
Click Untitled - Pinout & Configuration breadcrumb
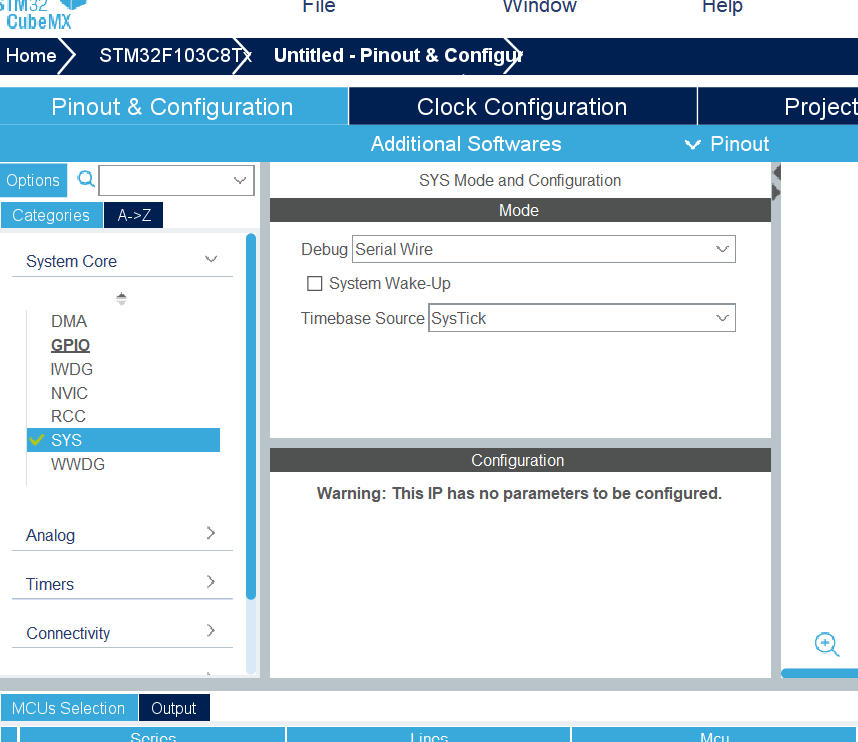(397, 55)
